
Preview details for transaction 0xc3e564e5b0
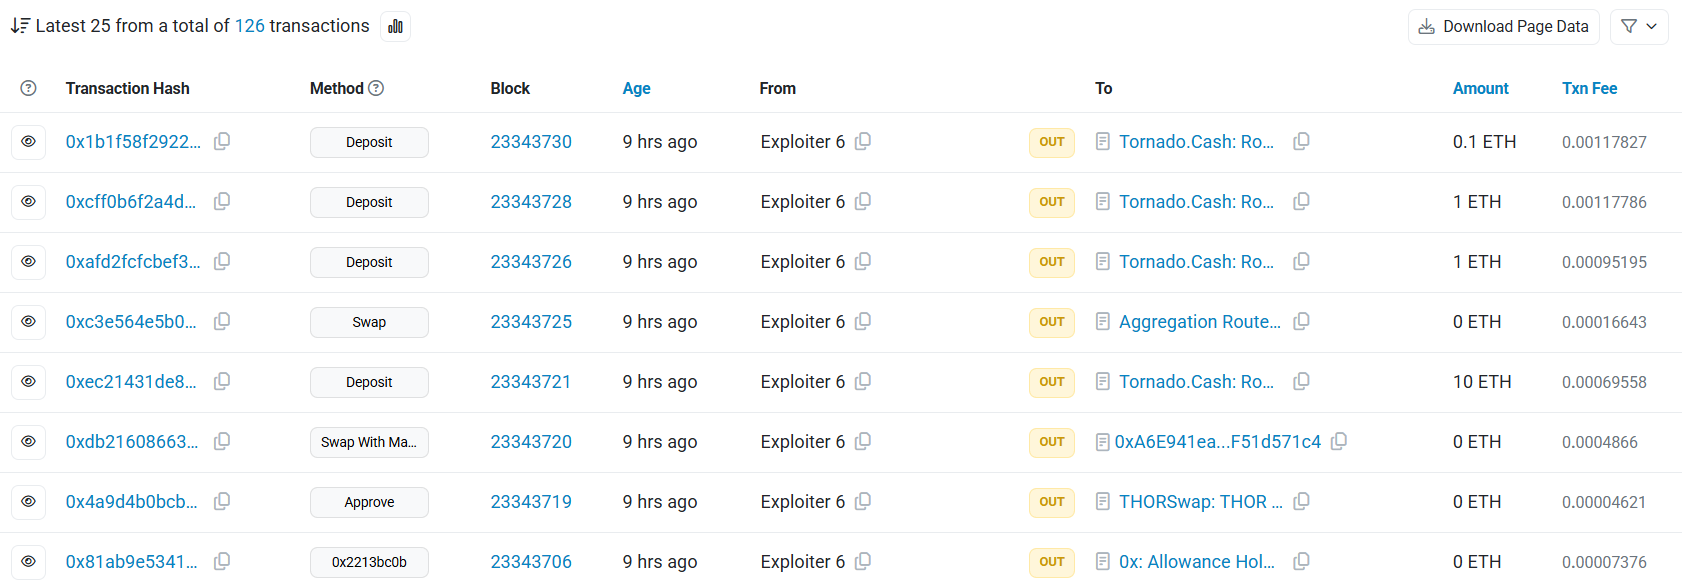pyautogui.click(x=28, y=322)
